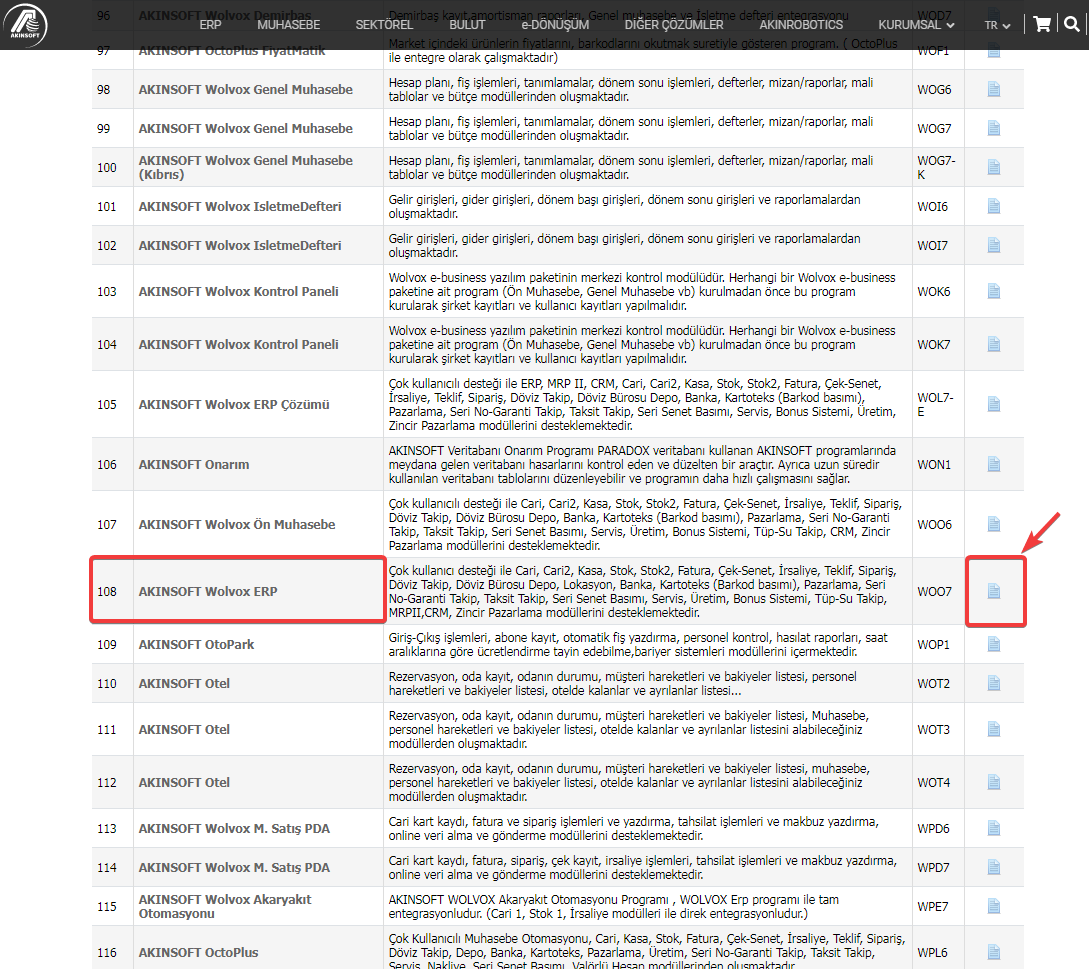Open document icon for code WOI7
The width and height of the screenshot is (1089, 969).
(x=994, y=245)
